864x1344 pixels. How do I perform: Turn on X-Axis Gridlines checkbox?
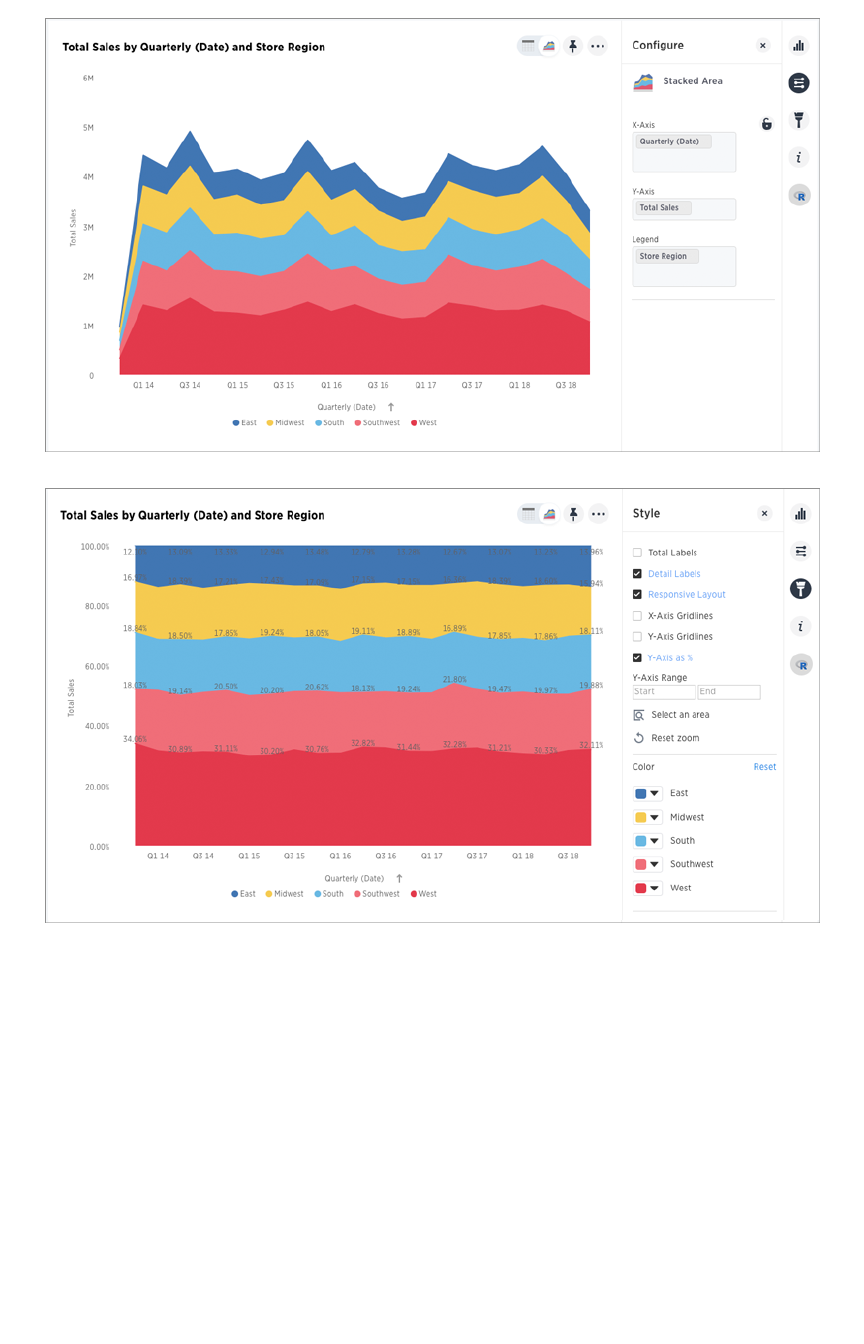(x=637, y=616)
